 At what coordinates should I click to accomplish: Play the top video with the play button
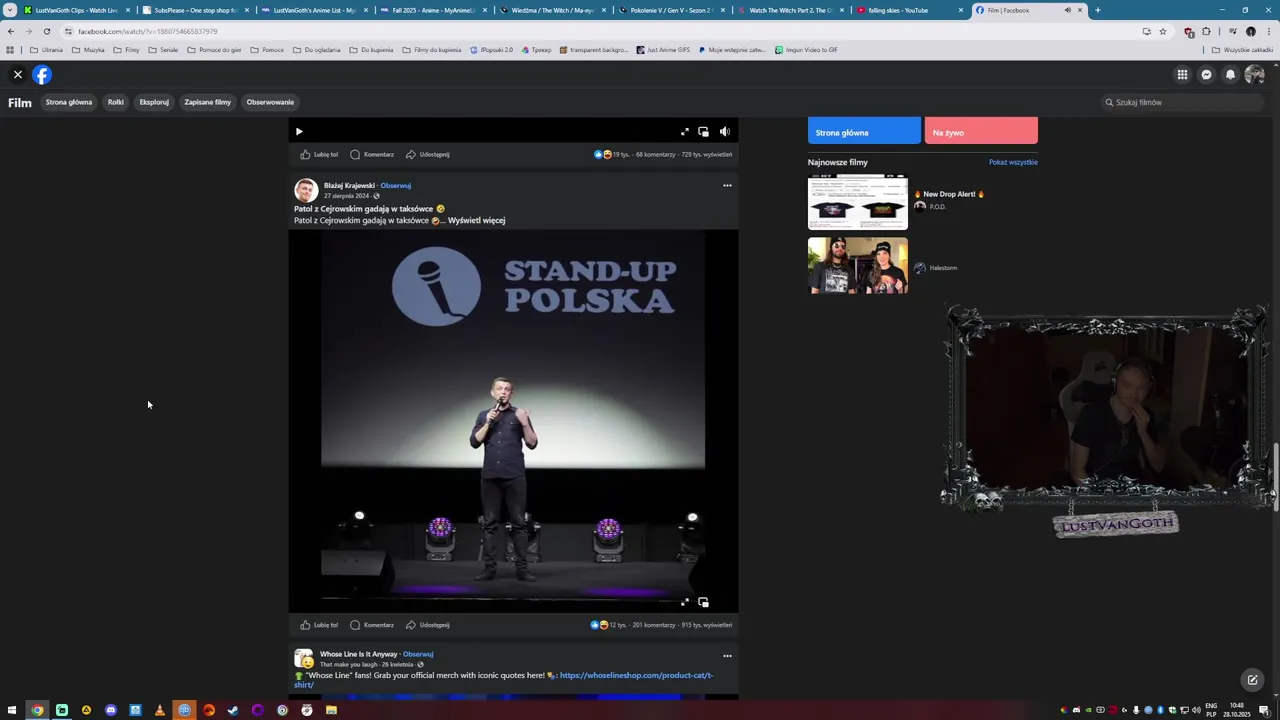[x=298, y=131]
